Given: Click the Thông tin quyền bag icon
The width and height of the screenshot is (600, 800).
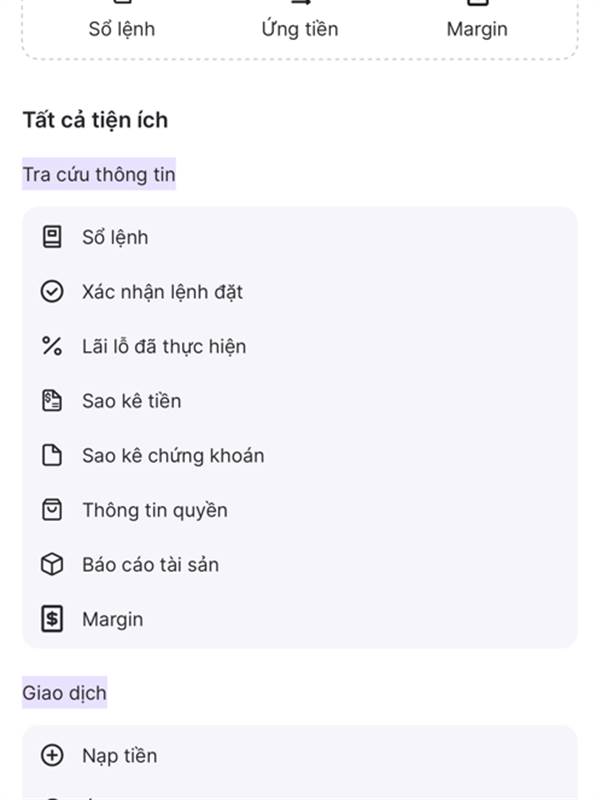Looking at the screenshot, I should pyautogui.click(x=51, y=510).
